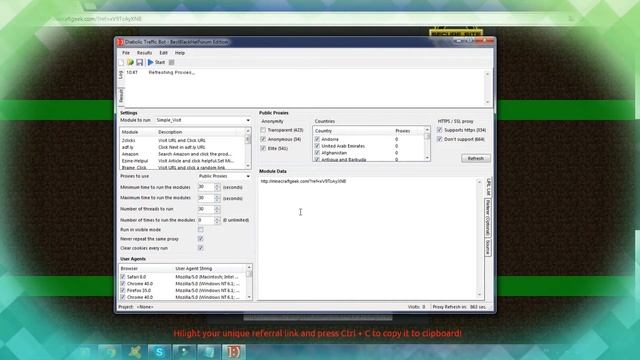Switch to the Referrer (Optional) side tab
The image size is (640, 360).
point(487,218)
